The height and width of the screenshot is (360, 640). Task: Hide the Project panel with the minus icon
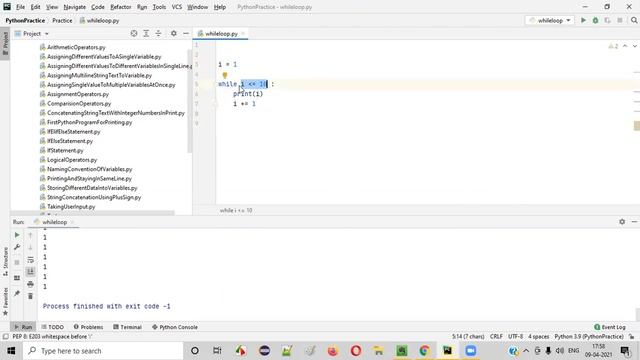pos(186,33)
